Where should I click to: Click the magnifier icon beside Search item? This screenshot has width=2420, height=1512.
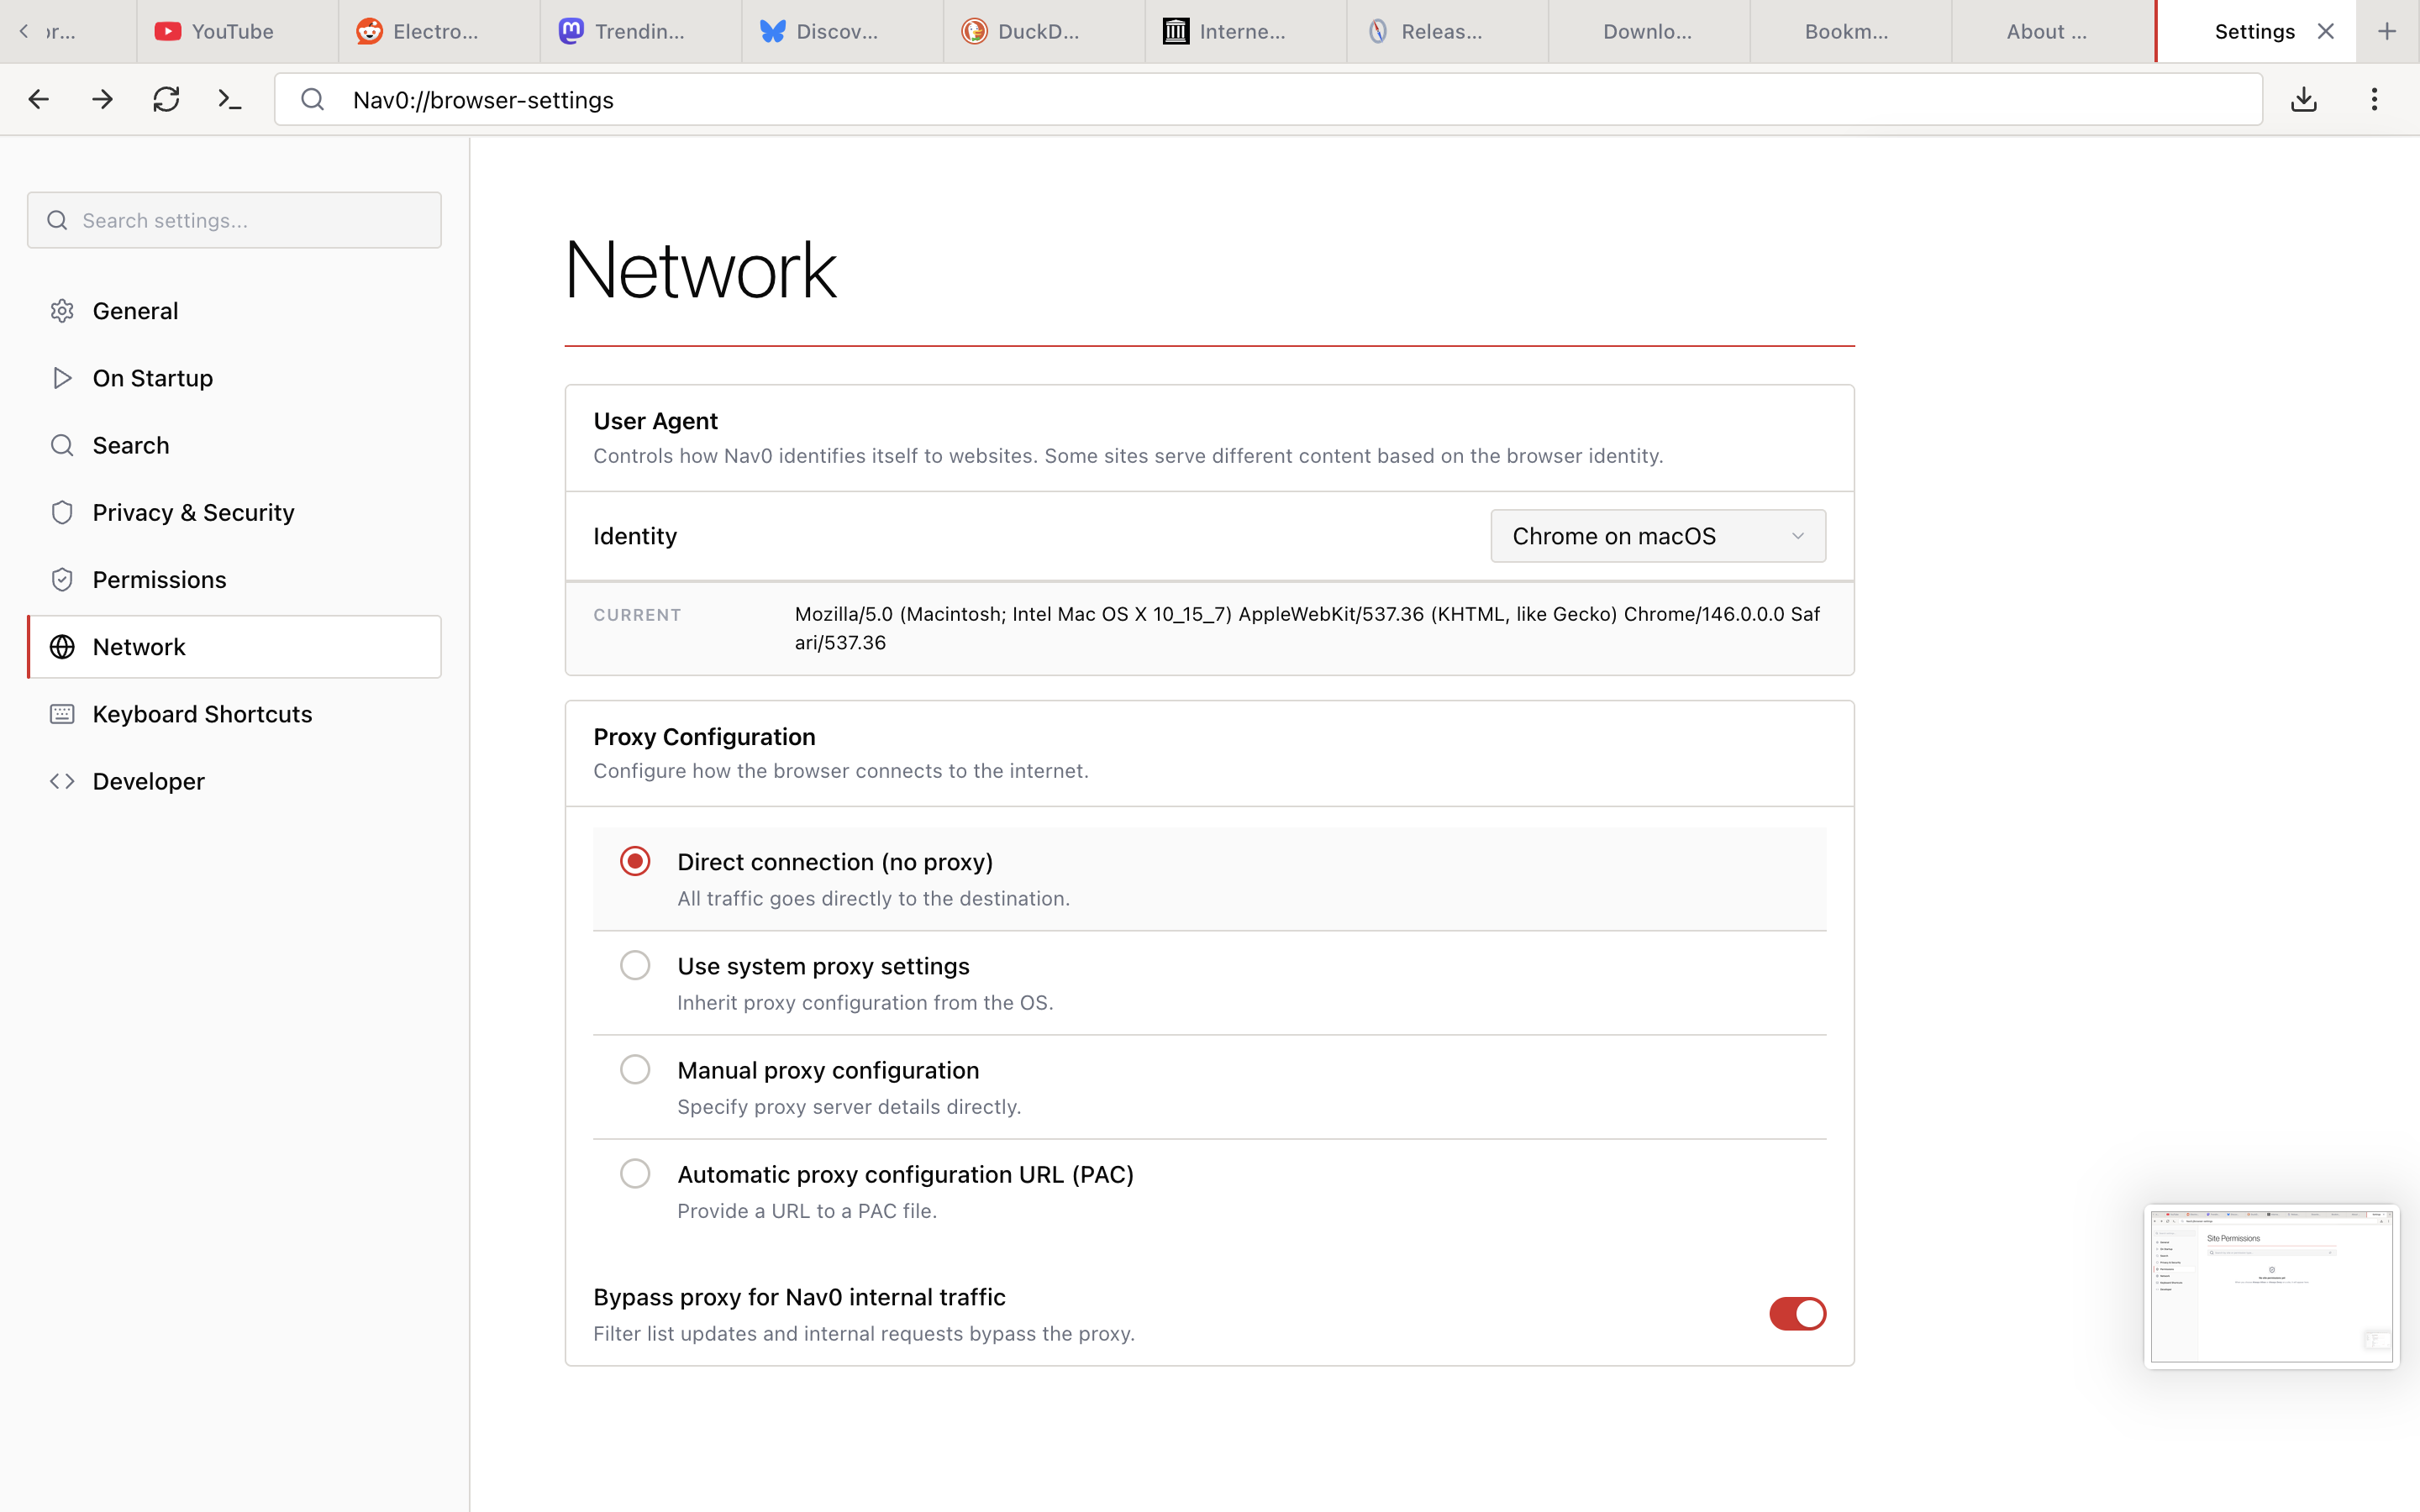click(62, 445)
